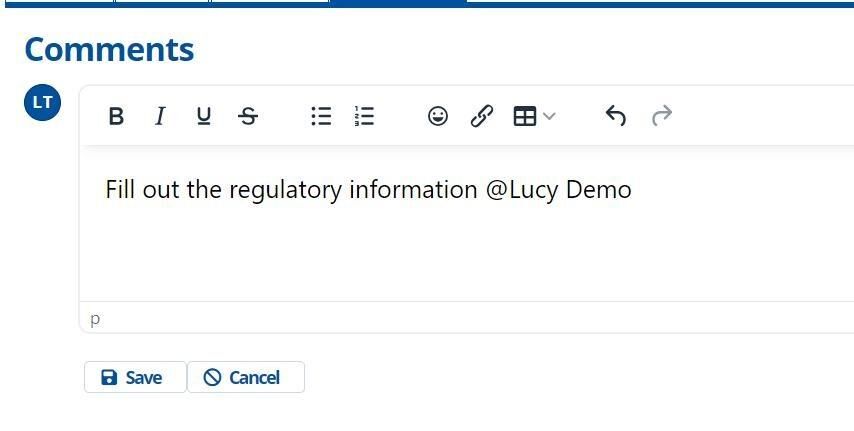The width and height of the screenshot is (854, 431).
Task: Select the 'p' element path in editor footer
Action: (x=95, y=319)
